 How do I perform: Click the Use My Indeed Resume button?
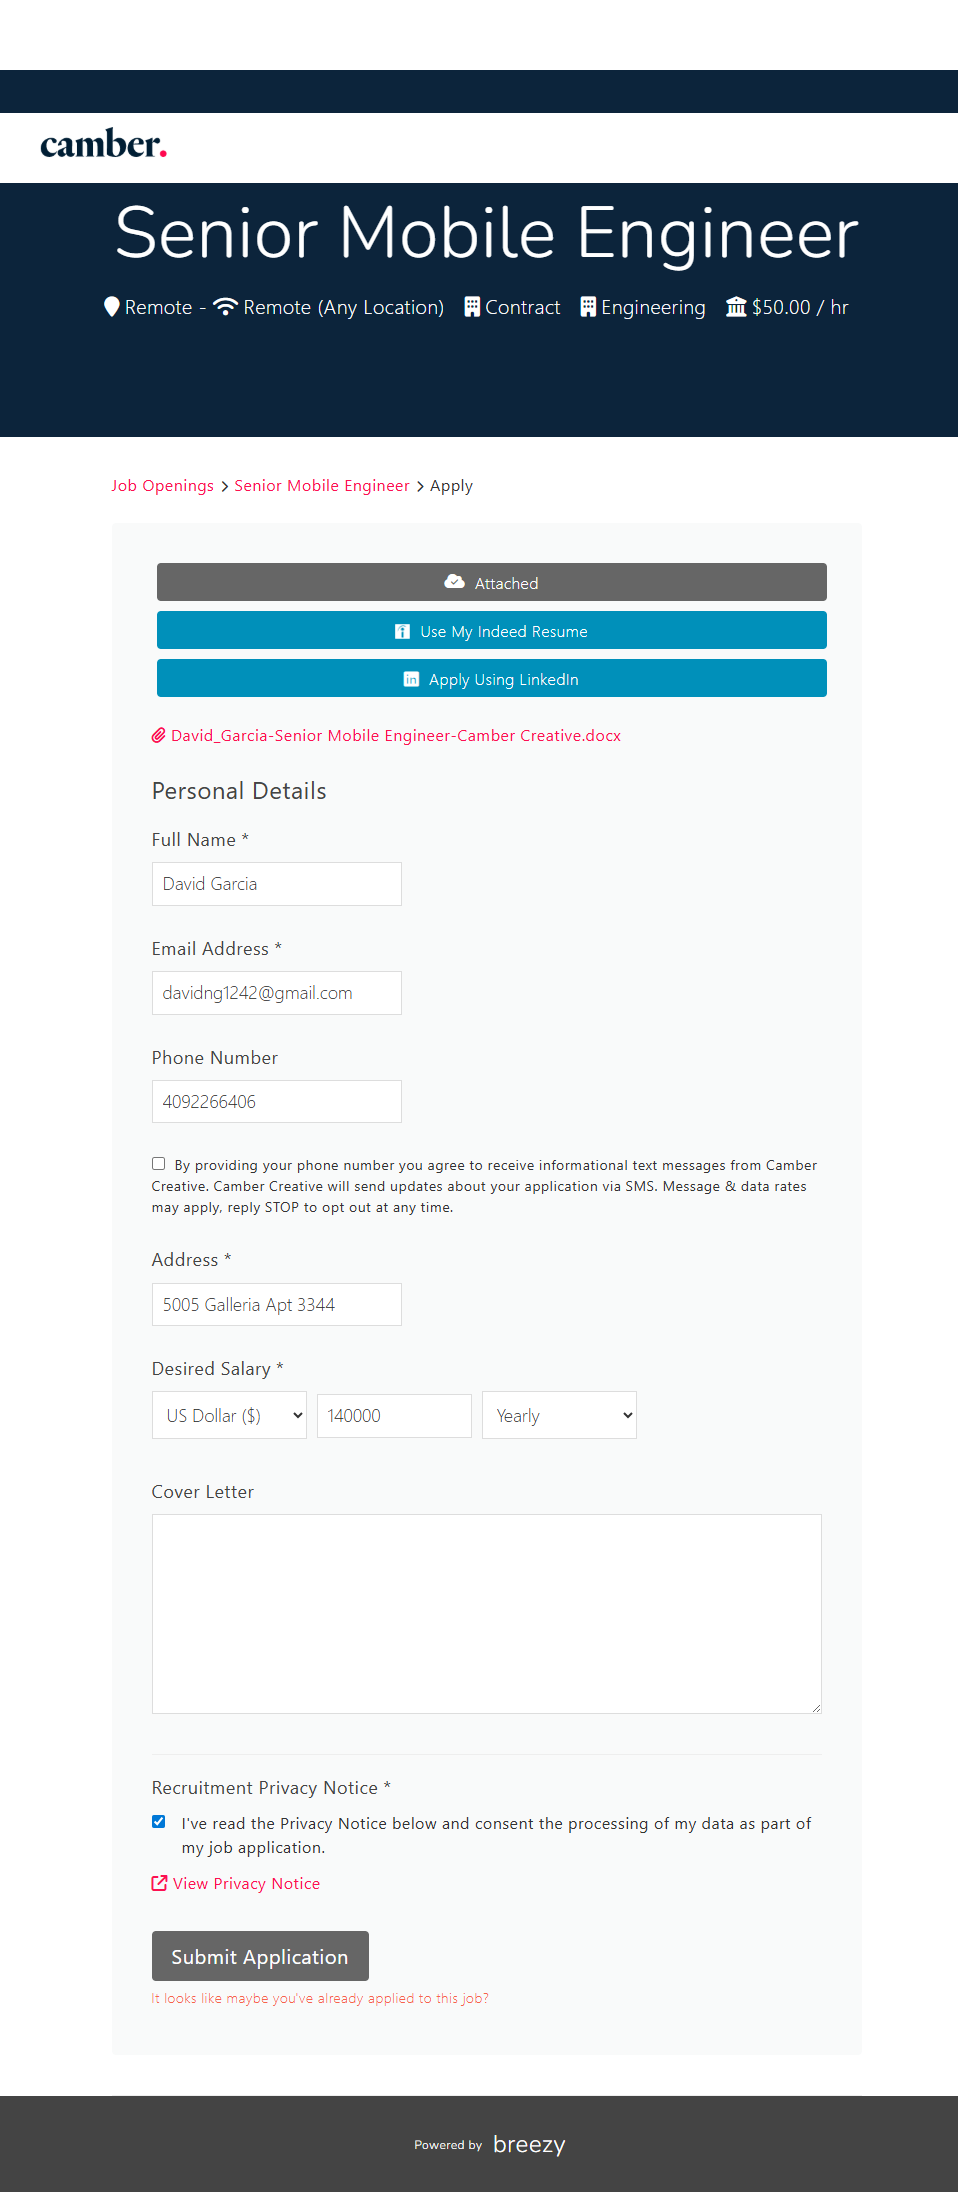[491, 631]
